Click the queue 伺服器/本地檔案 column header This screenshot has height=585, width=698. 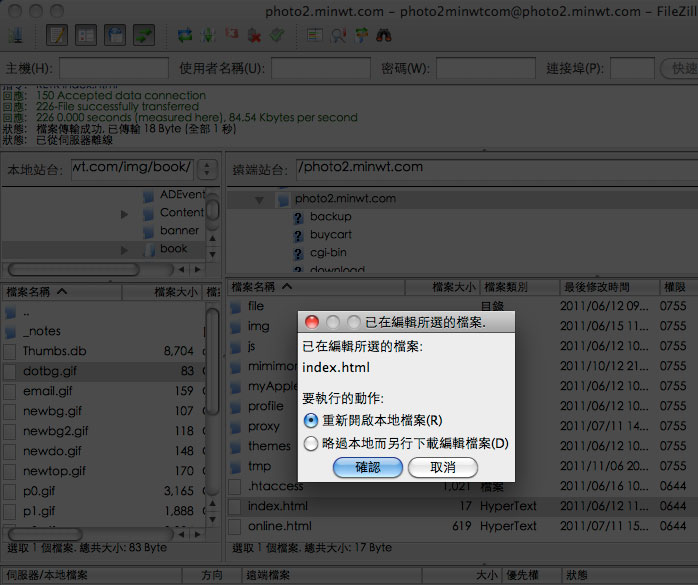click(92, 575)
